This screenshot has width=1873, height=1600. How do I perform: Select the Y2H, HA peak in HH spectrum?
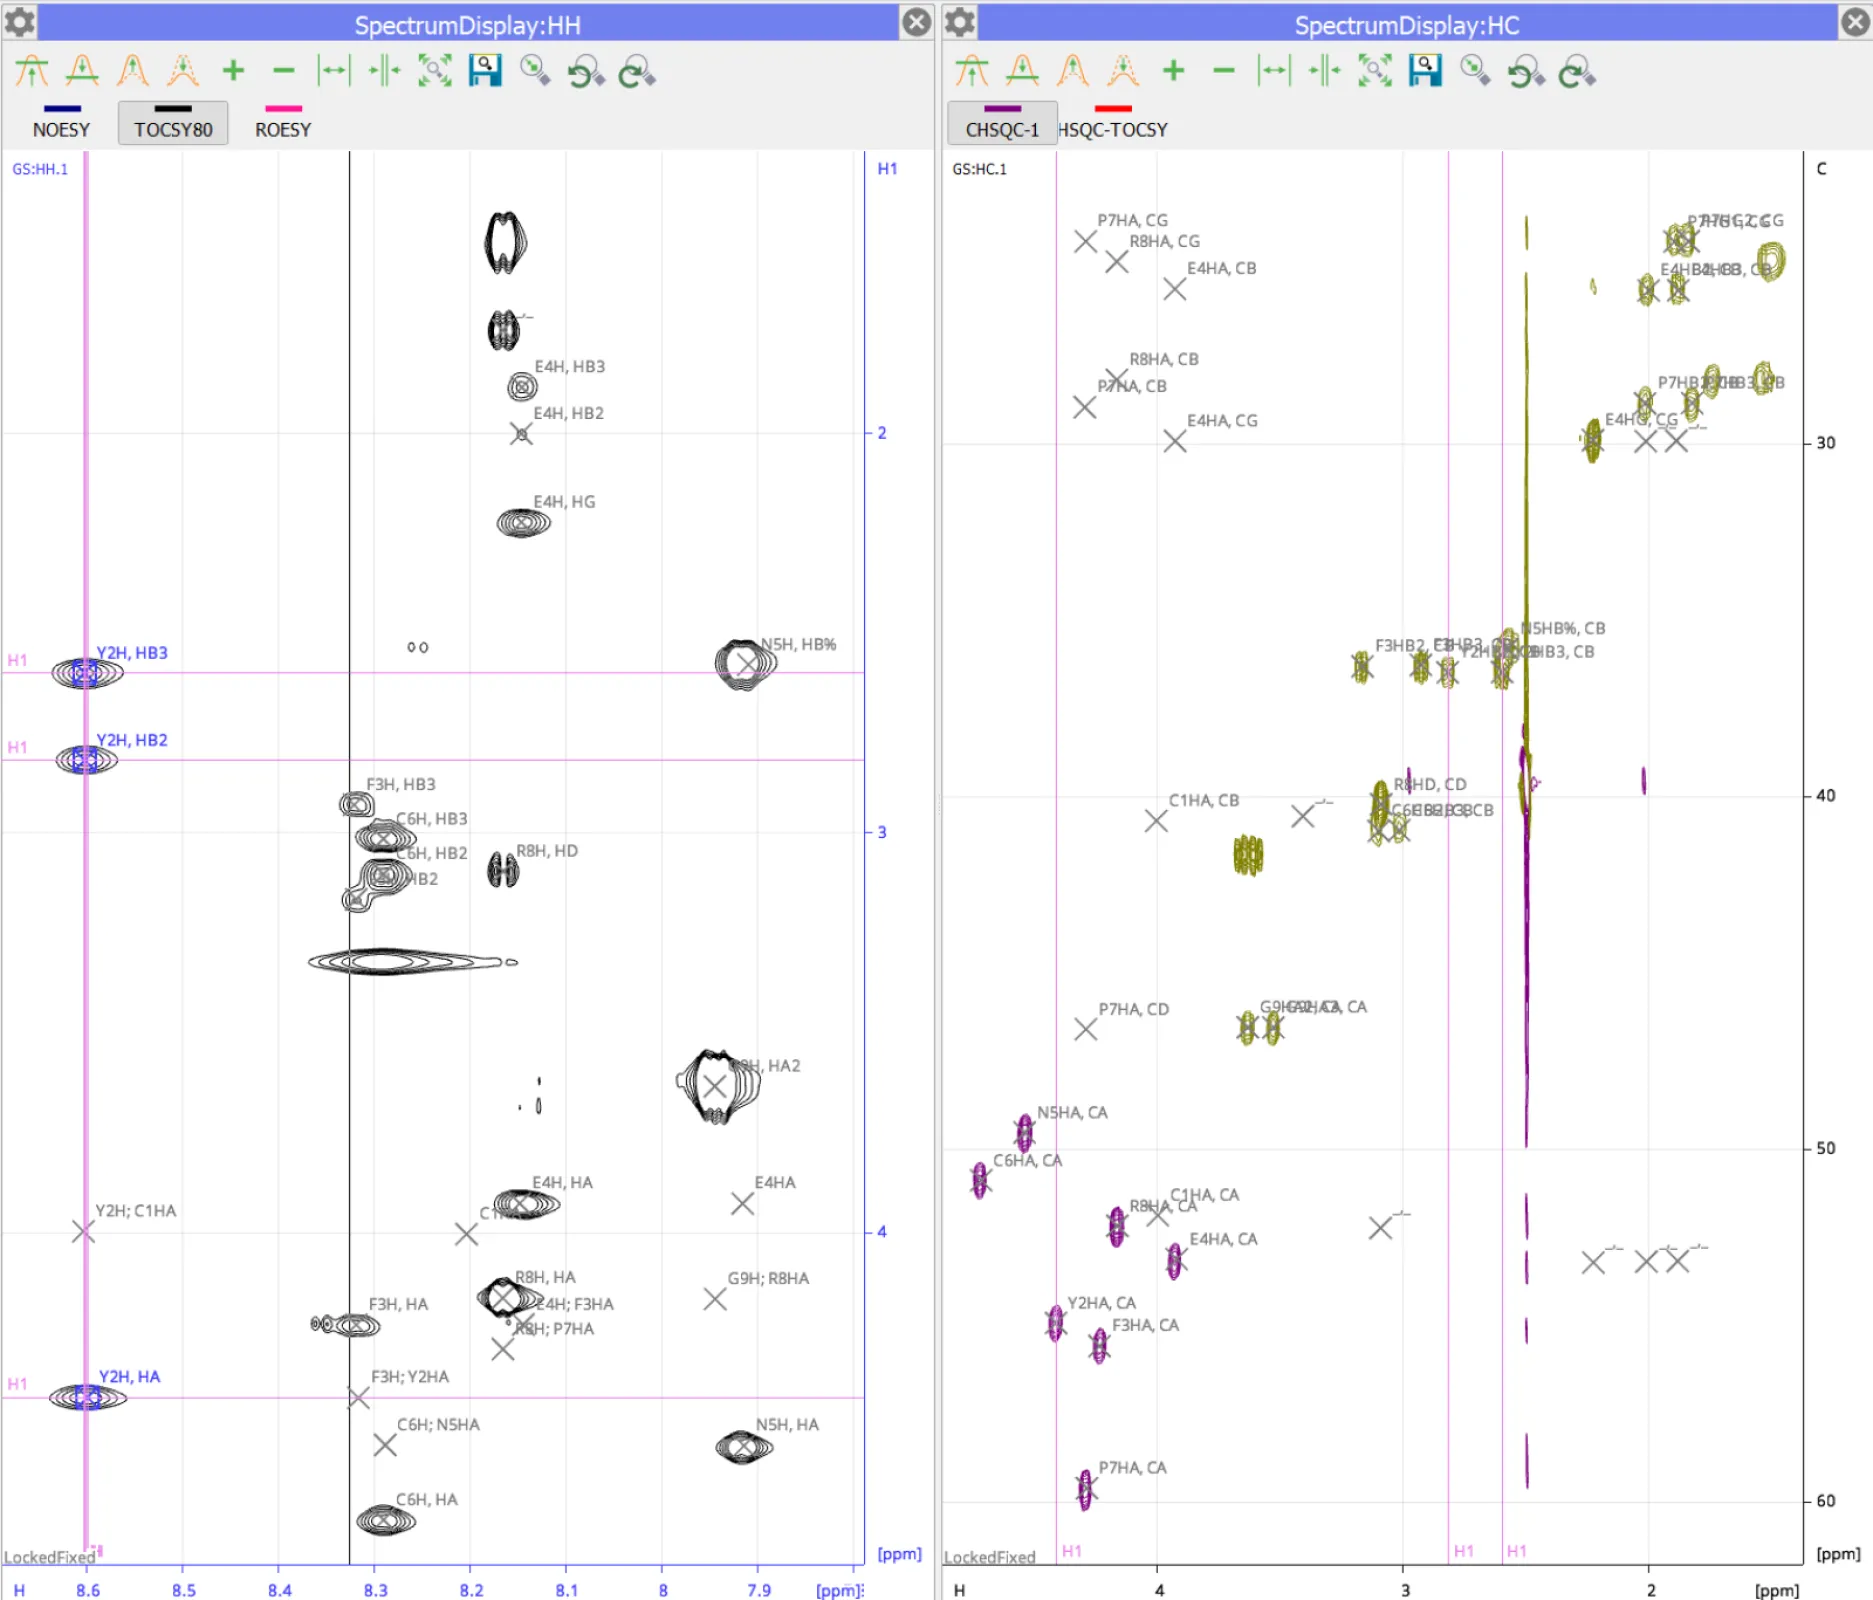87,1397
